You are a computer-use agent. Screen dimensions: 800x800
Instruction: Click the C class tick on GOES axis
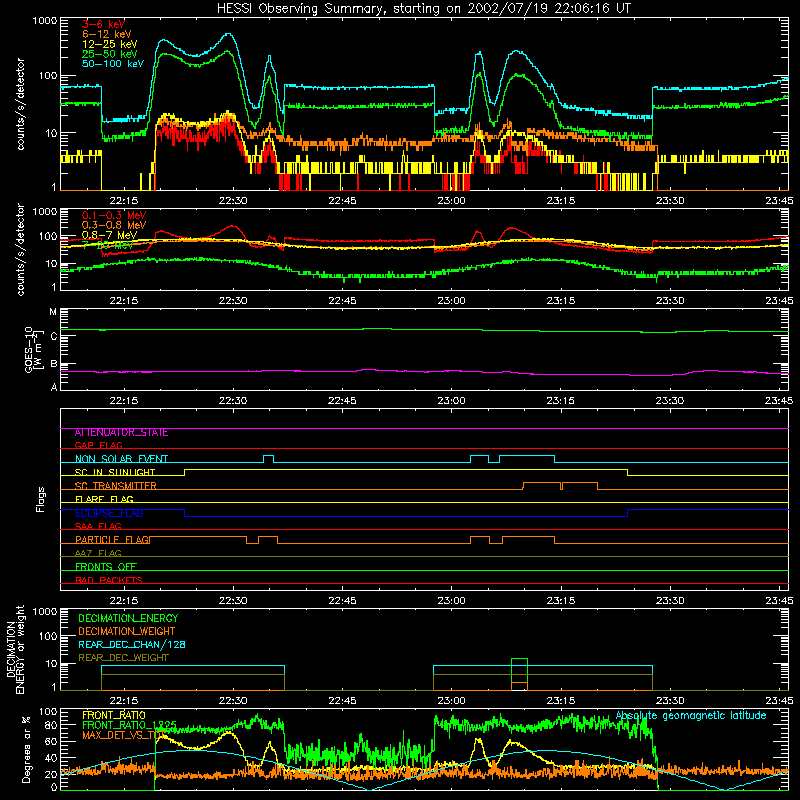pos(53,337)
